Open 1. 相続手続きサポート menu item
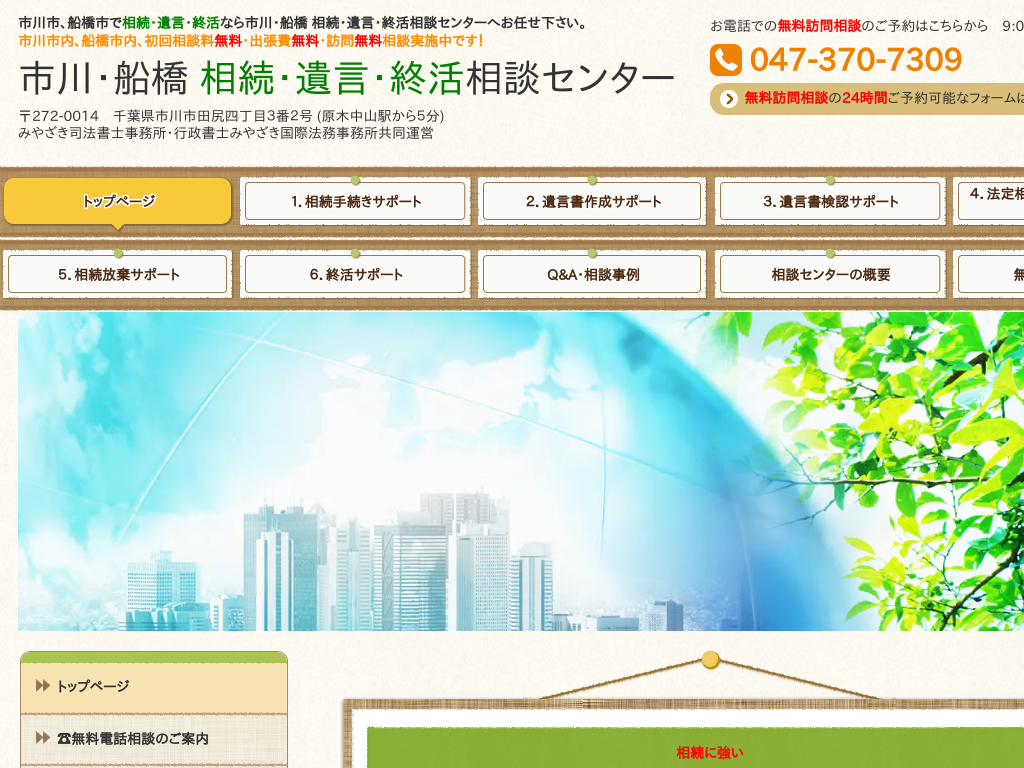 [x=355, y=201]
